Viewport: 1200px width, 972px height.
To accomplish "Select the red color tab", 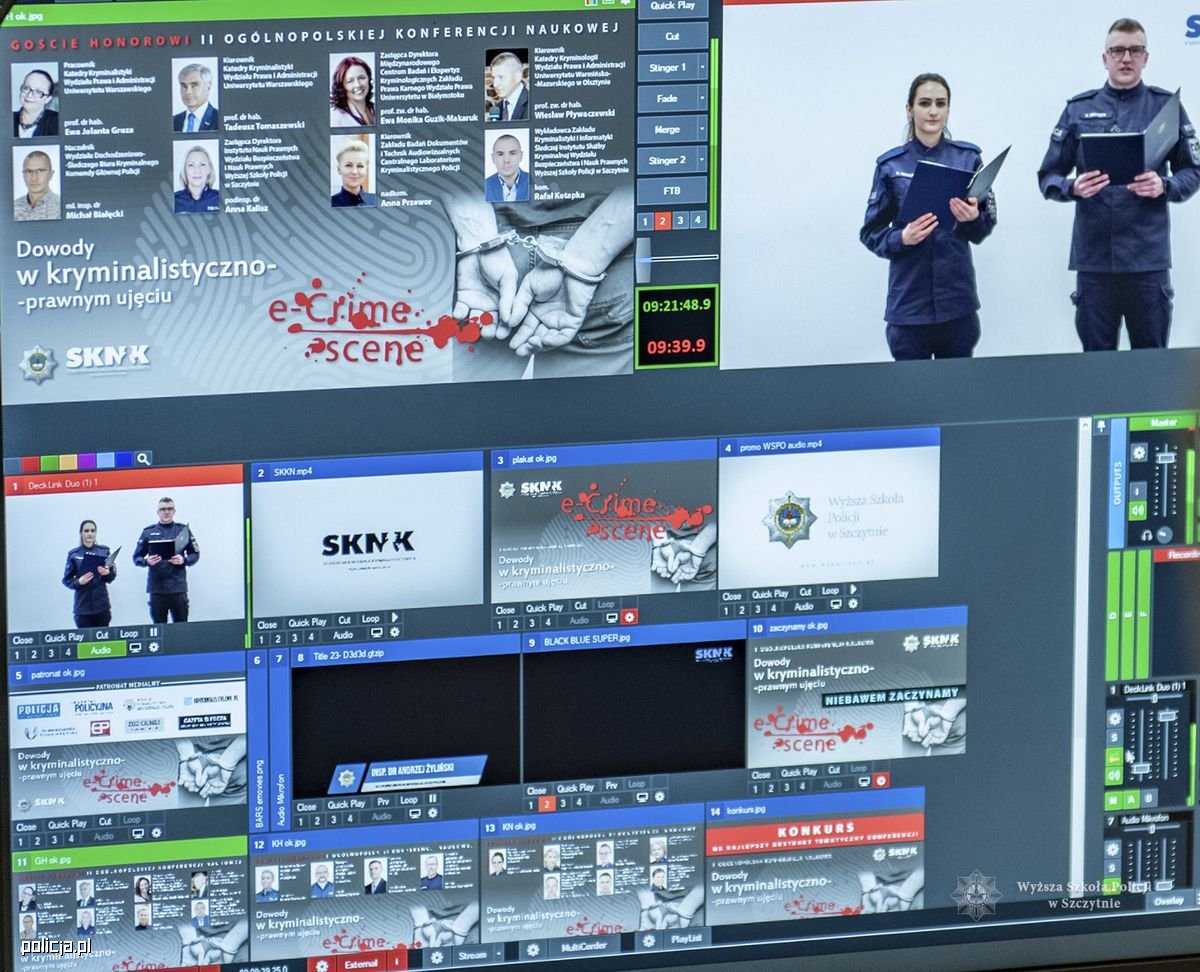I will tap(31, 462).
